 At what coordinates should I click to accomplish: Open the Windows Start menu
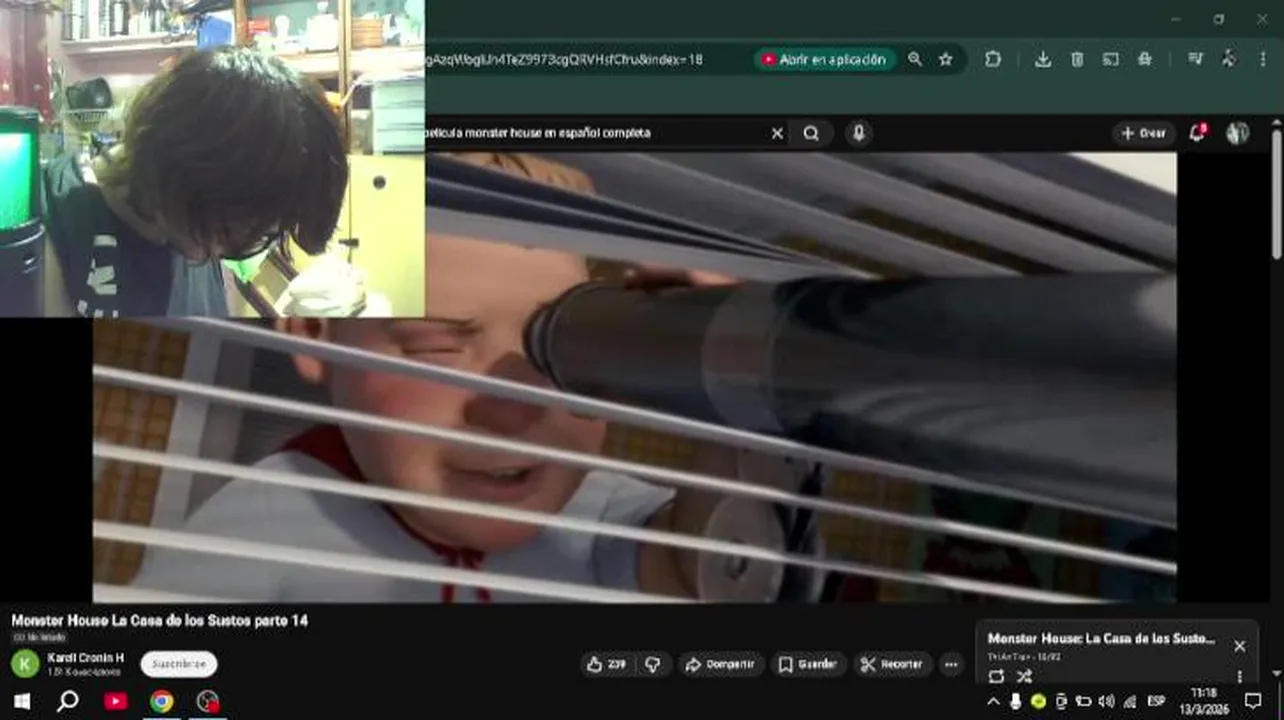coord(21,701)
